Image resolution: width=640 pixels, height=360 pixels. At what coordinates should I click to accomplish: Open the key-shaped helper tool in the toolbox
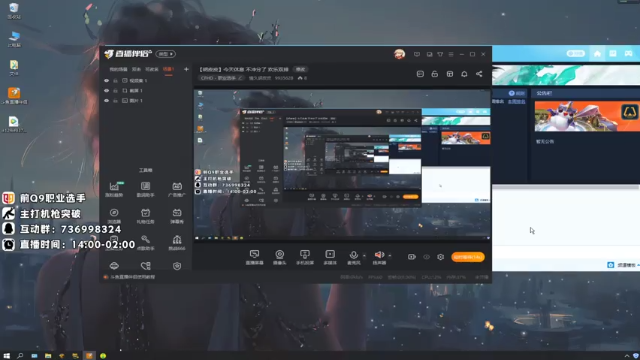pos(145,242)
